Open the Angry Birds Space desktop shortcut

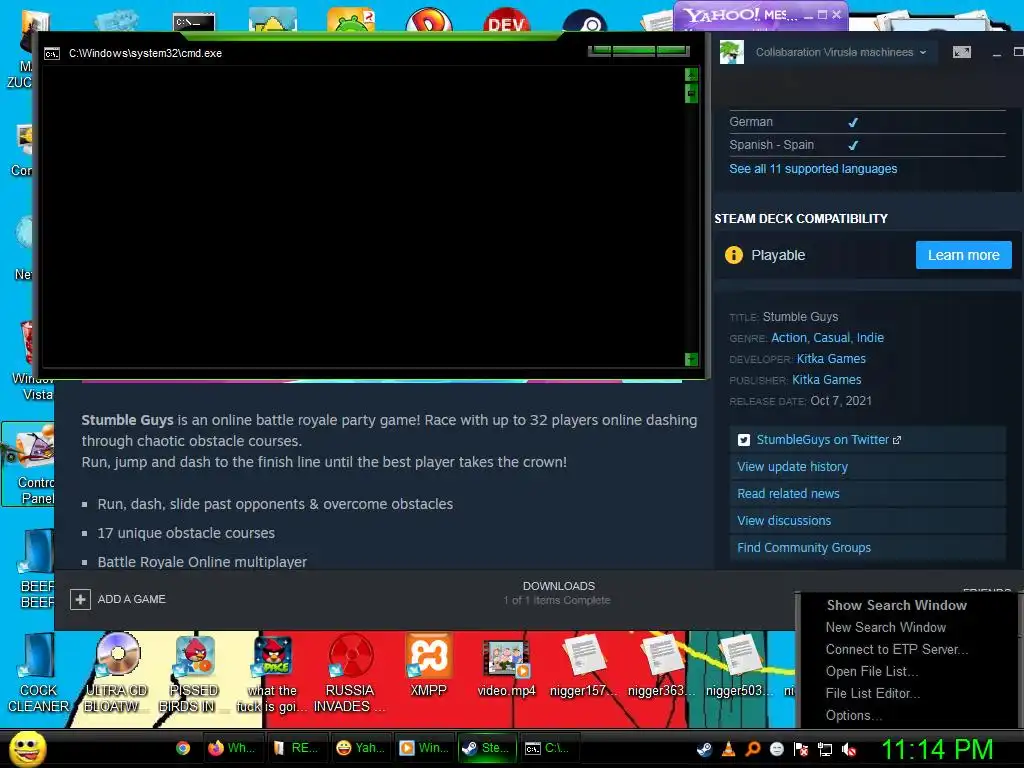pyautogui.click(x=272, y=673)
